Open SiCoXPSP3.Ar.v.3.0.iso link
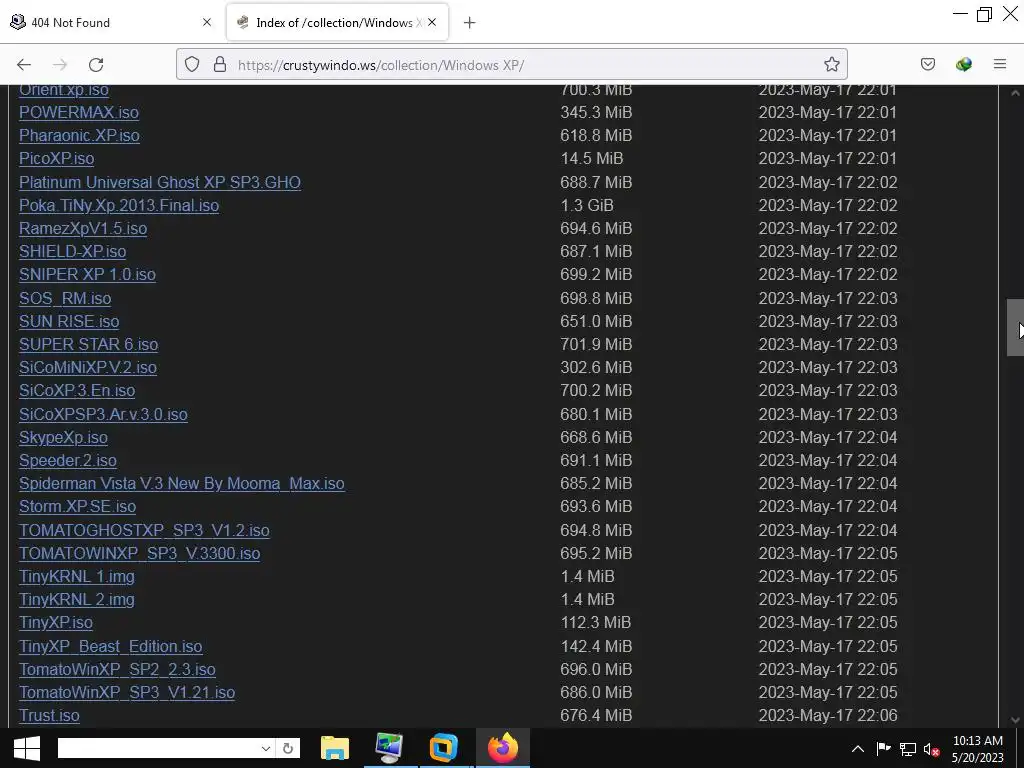The image size is (1024, 768). click(x=103, y=414)
